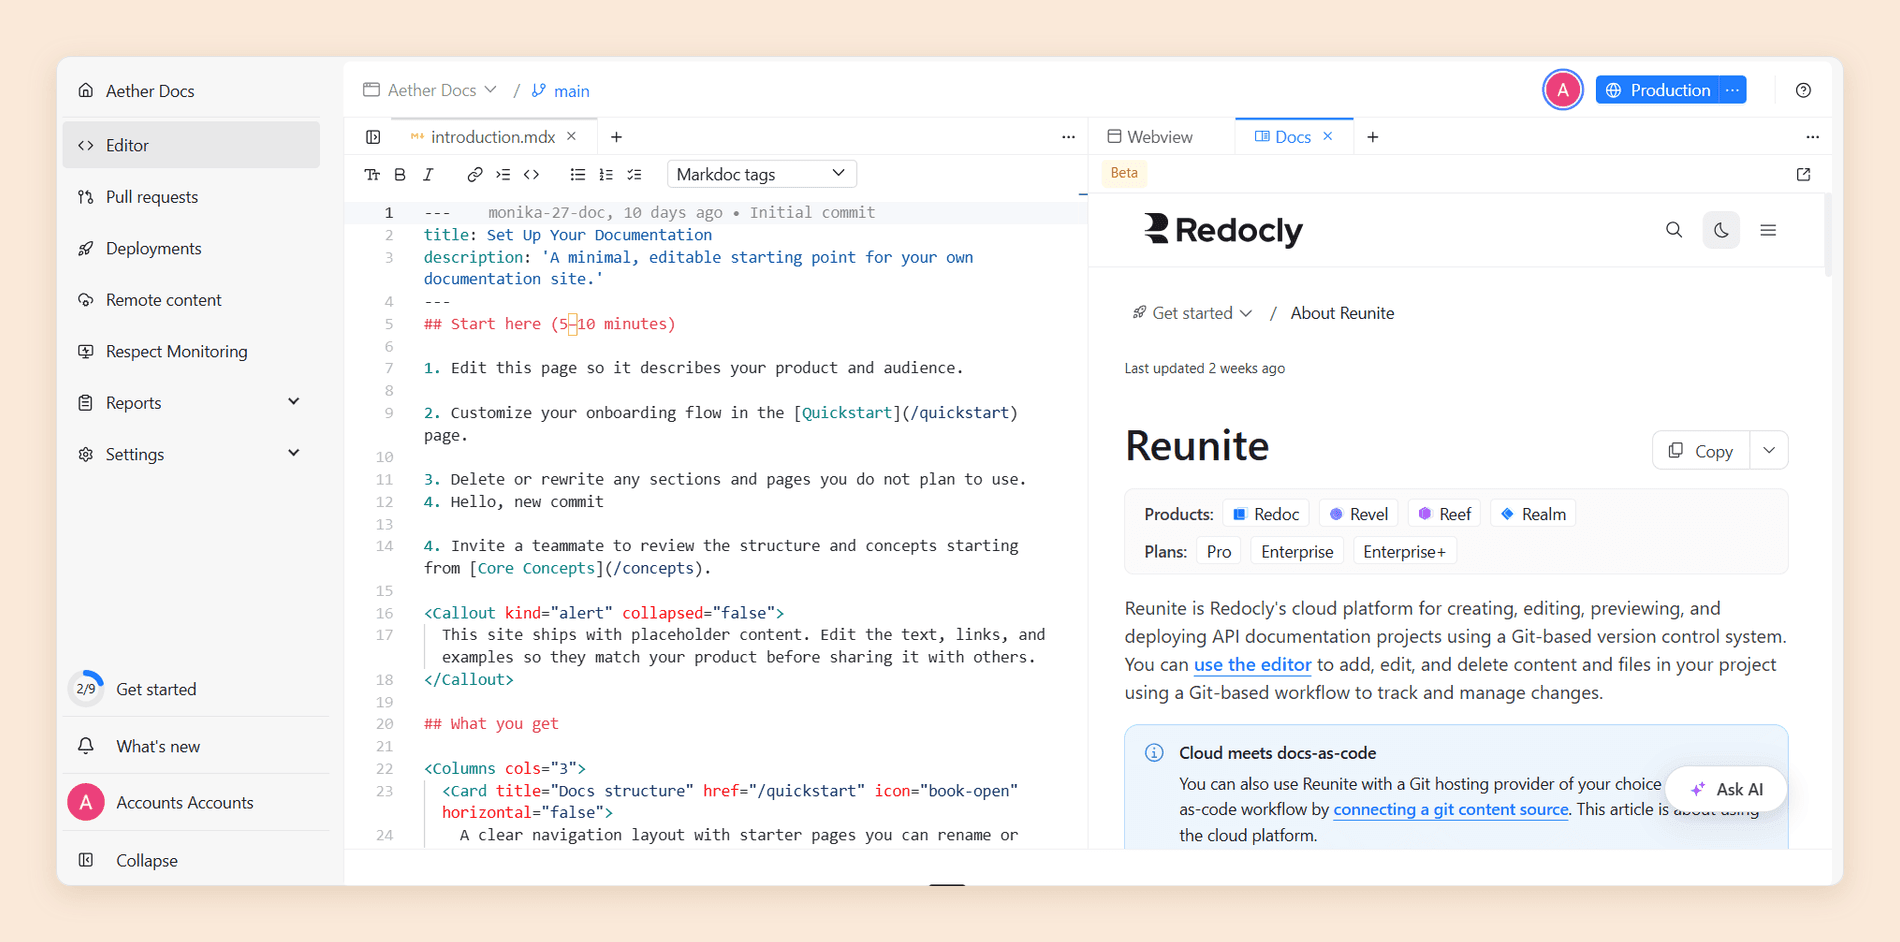Image resolution: width=1900 pixels, height=942 pixels.
Task: Click the Pro plan tag
Action: point(1219,552)
